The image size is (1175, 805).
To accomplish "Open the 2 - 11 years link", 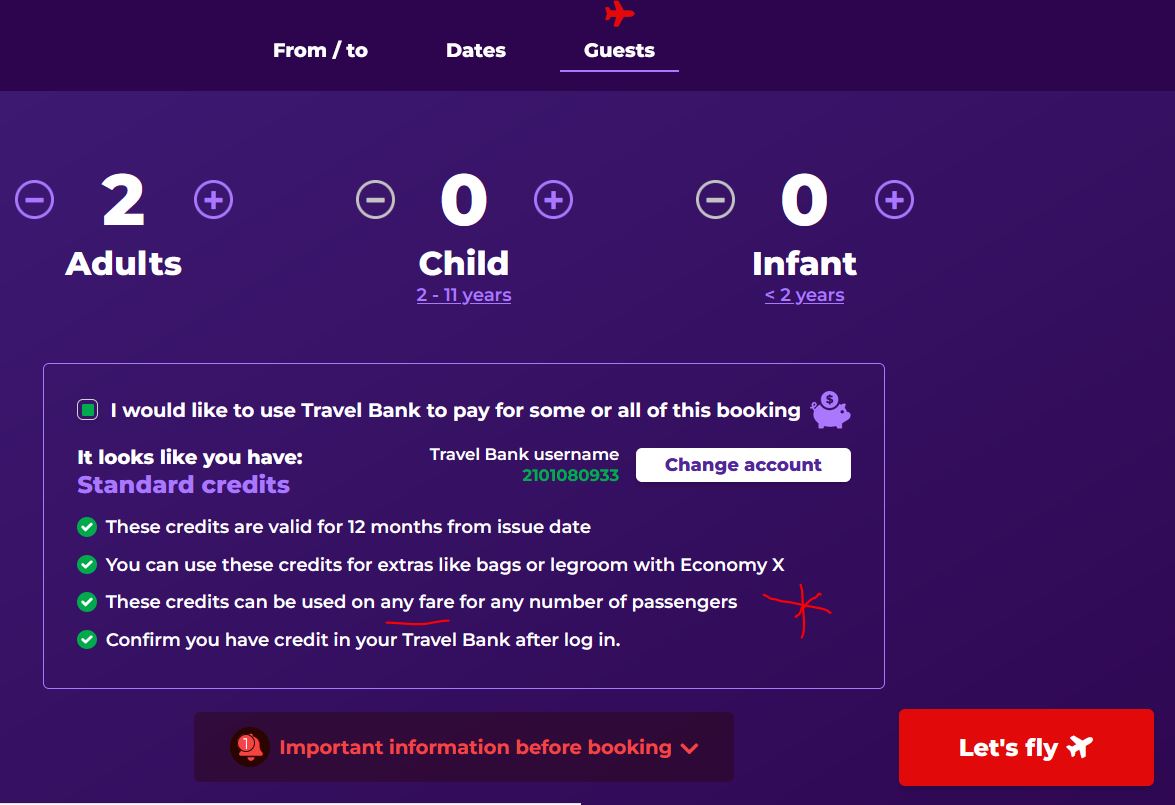I will click(x=464, y=295).
